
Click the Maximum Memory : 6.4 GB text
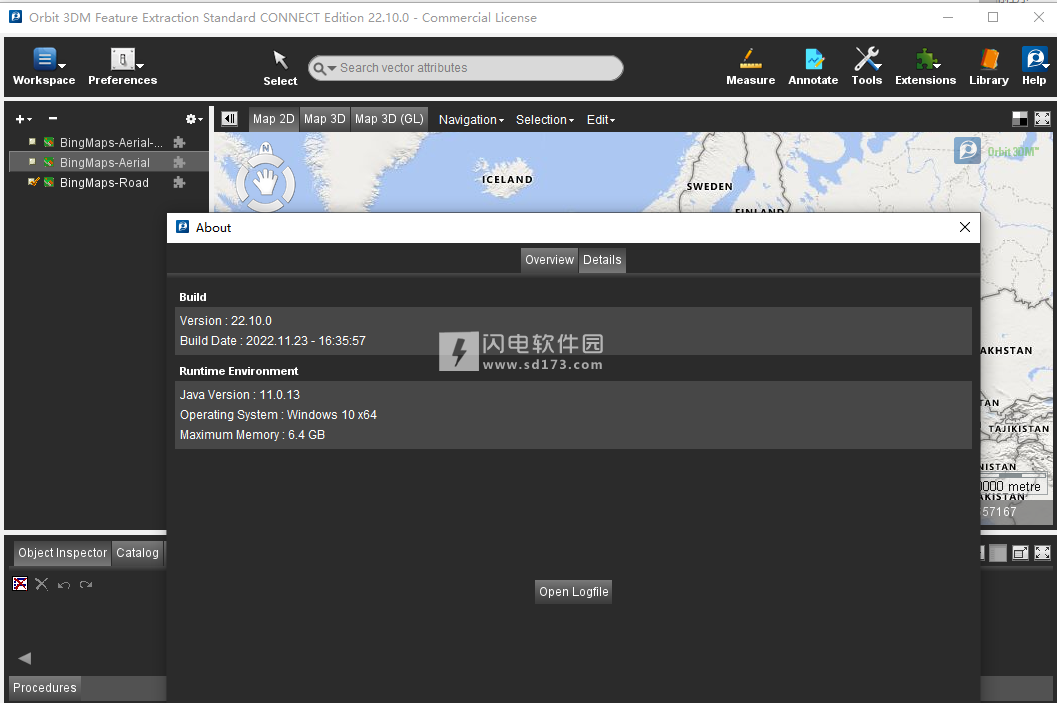tap(252, 435)
